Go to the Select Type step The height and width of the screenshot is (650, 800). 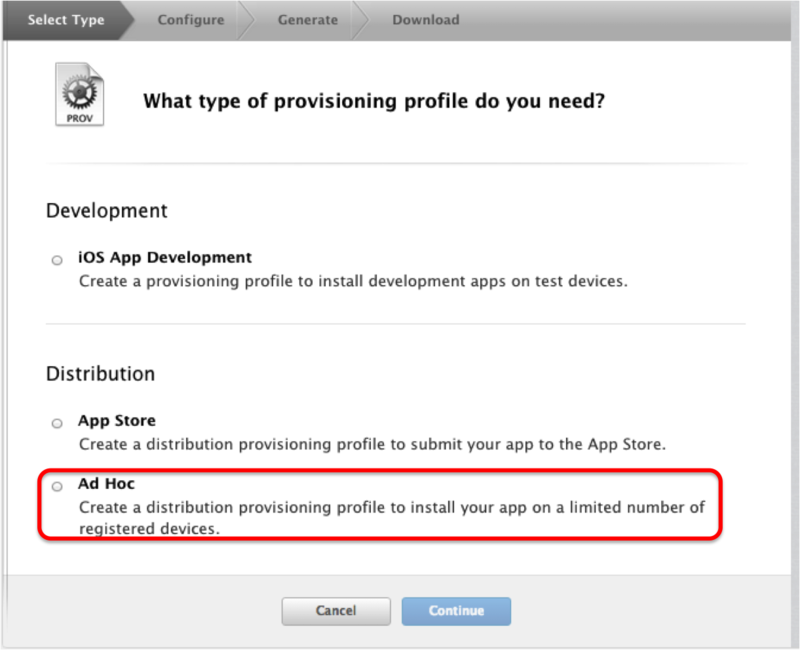tap(65, 19)
